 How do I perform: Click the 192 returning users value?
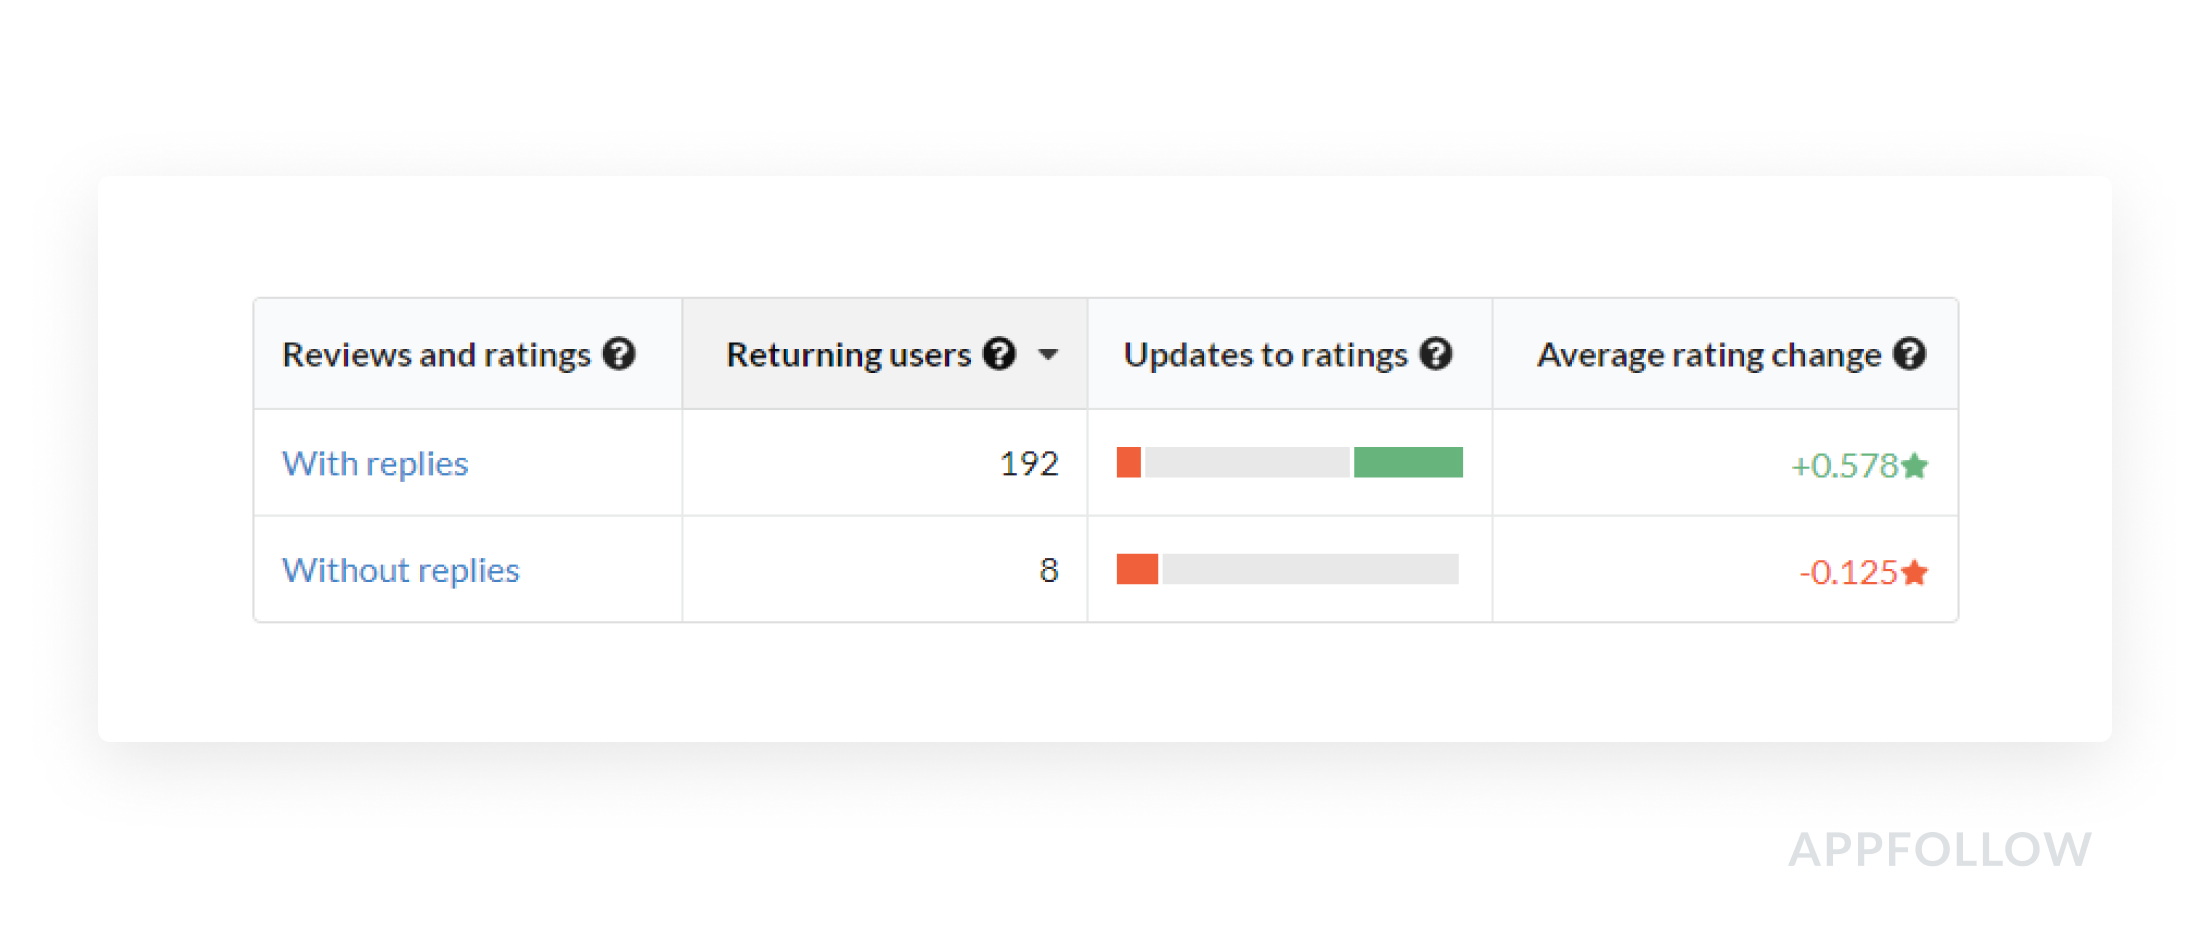coord(1028,463)
